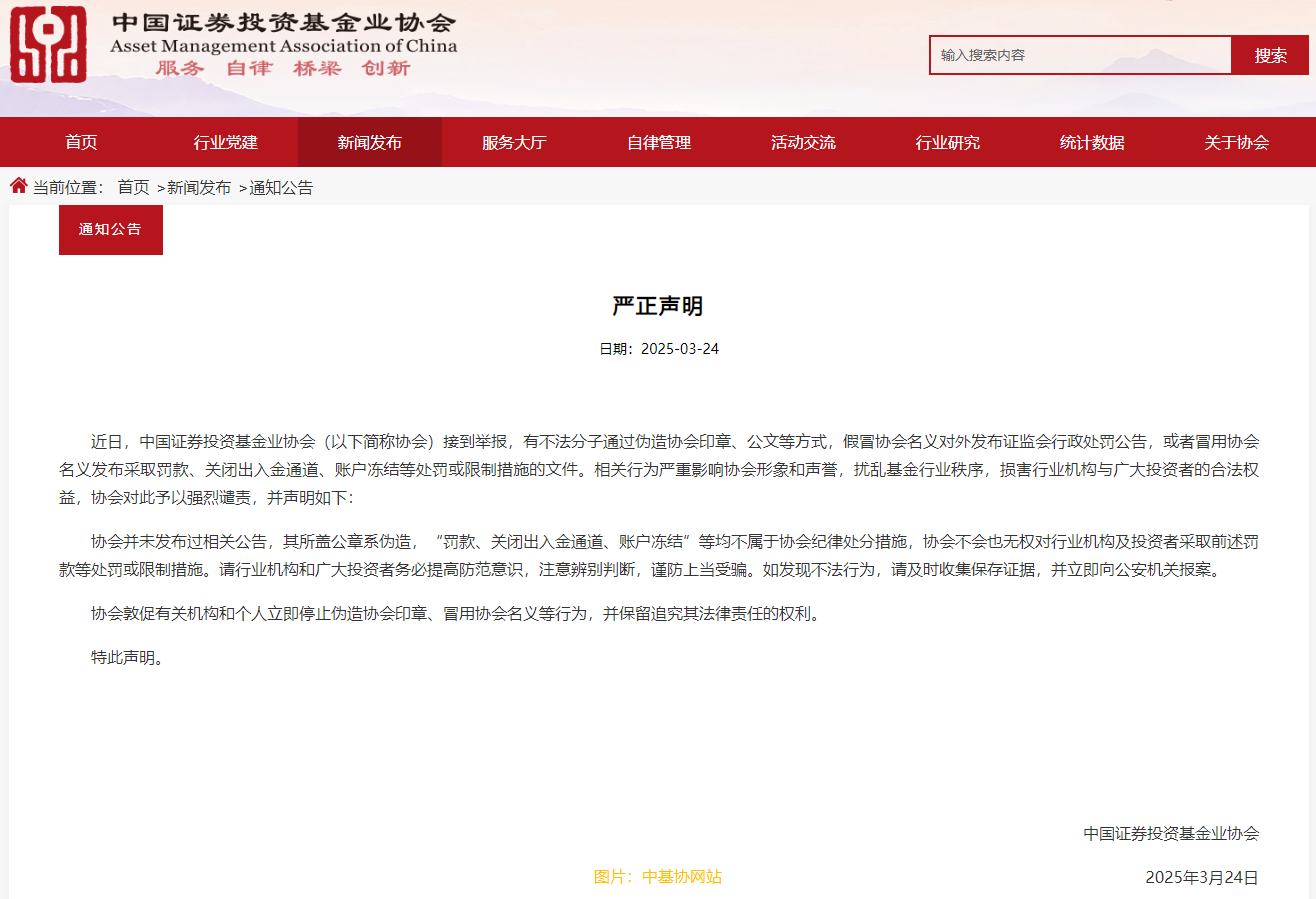1316x899 pixels.
Task: Click the search input field
Action: (x=1080, y=55)
